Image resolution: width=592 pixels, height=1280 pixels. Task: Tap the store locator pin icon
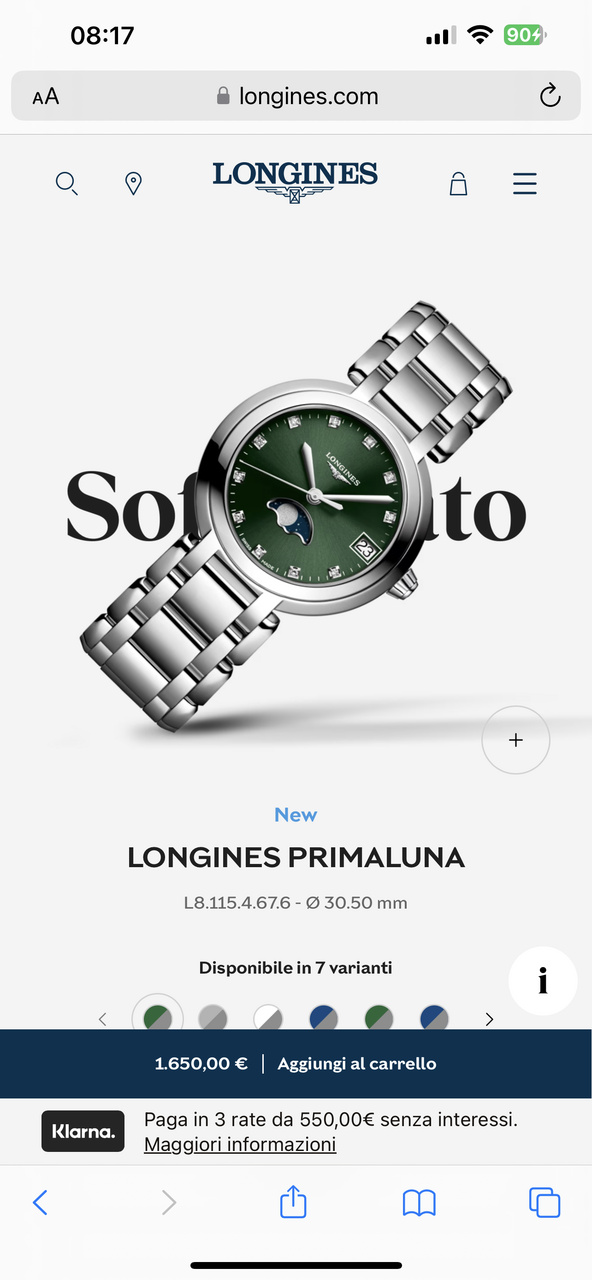coord(133,184)
